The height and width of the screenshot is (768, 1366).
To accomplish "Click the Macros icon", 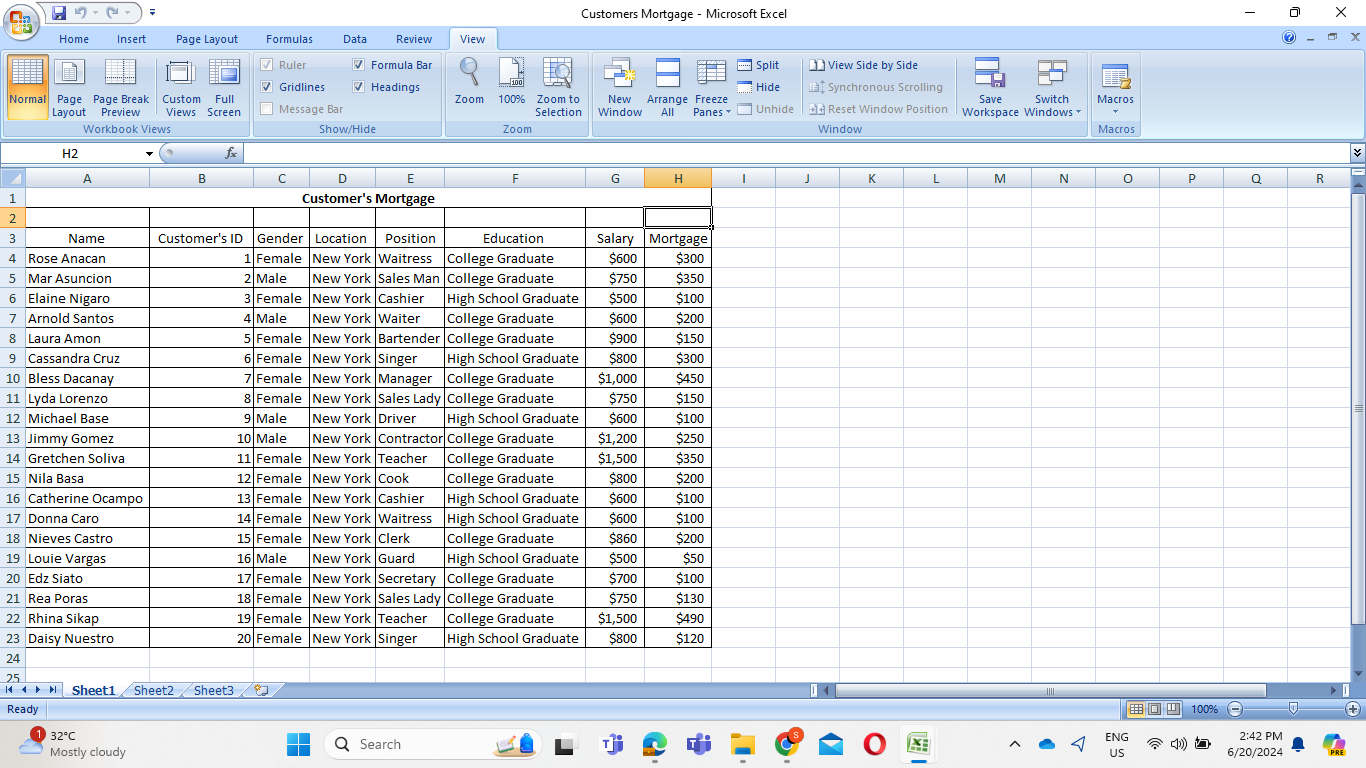I will click(x=1115, y=87).
